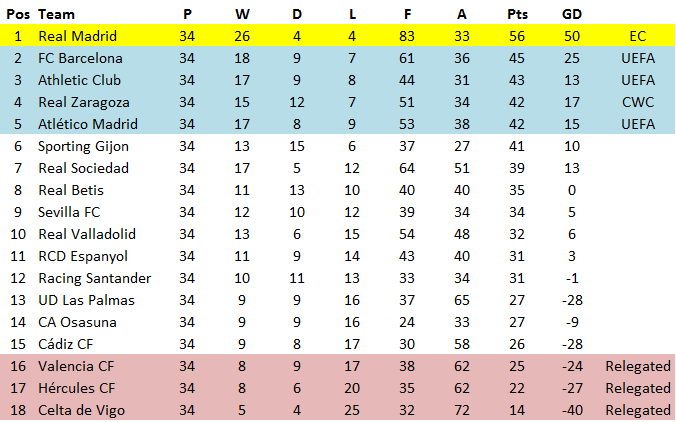Click the GD column header

click(x=572, y=14)
